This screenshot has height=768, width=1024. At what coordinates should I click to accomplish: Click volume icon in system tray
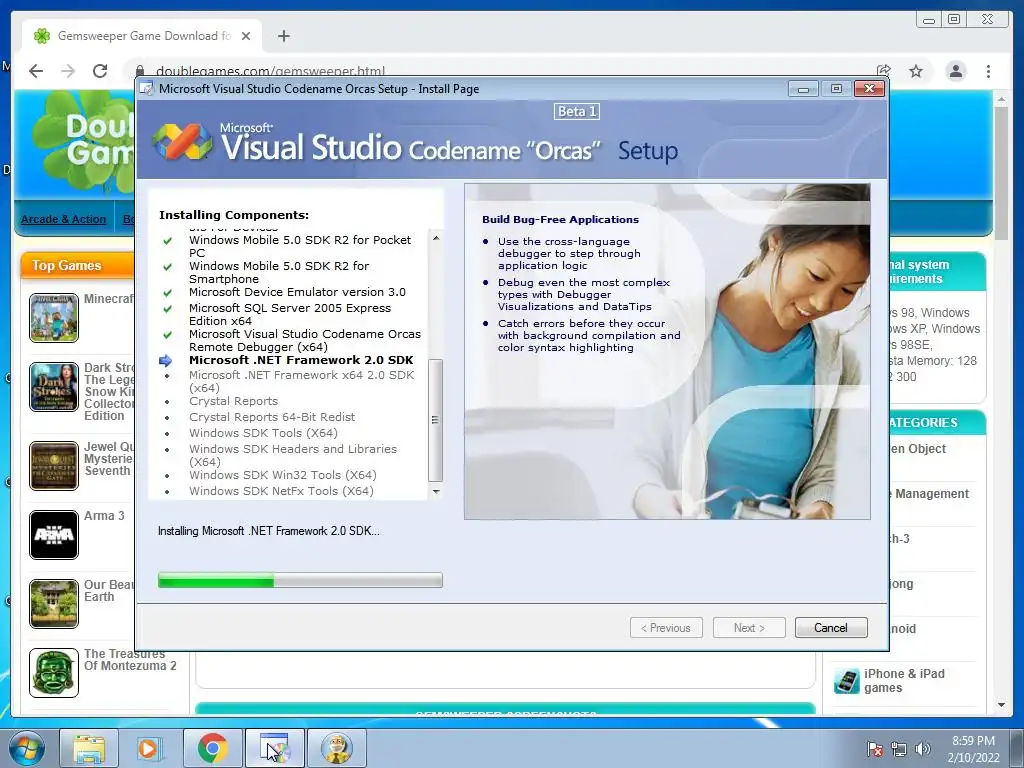[x=923, y=749]
